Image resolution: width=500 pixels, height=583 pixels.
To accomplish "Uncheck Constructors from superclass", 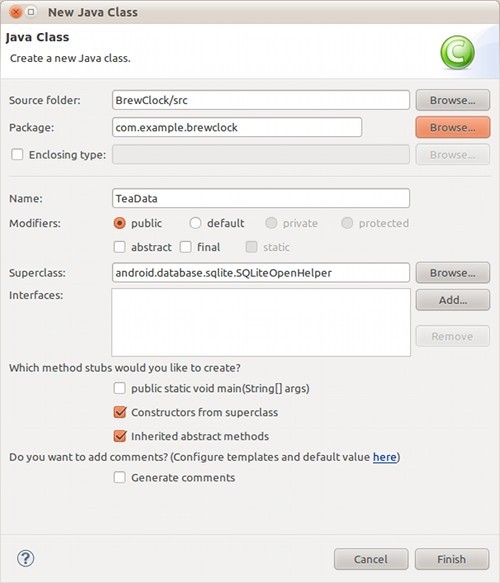I will [119, 412].
